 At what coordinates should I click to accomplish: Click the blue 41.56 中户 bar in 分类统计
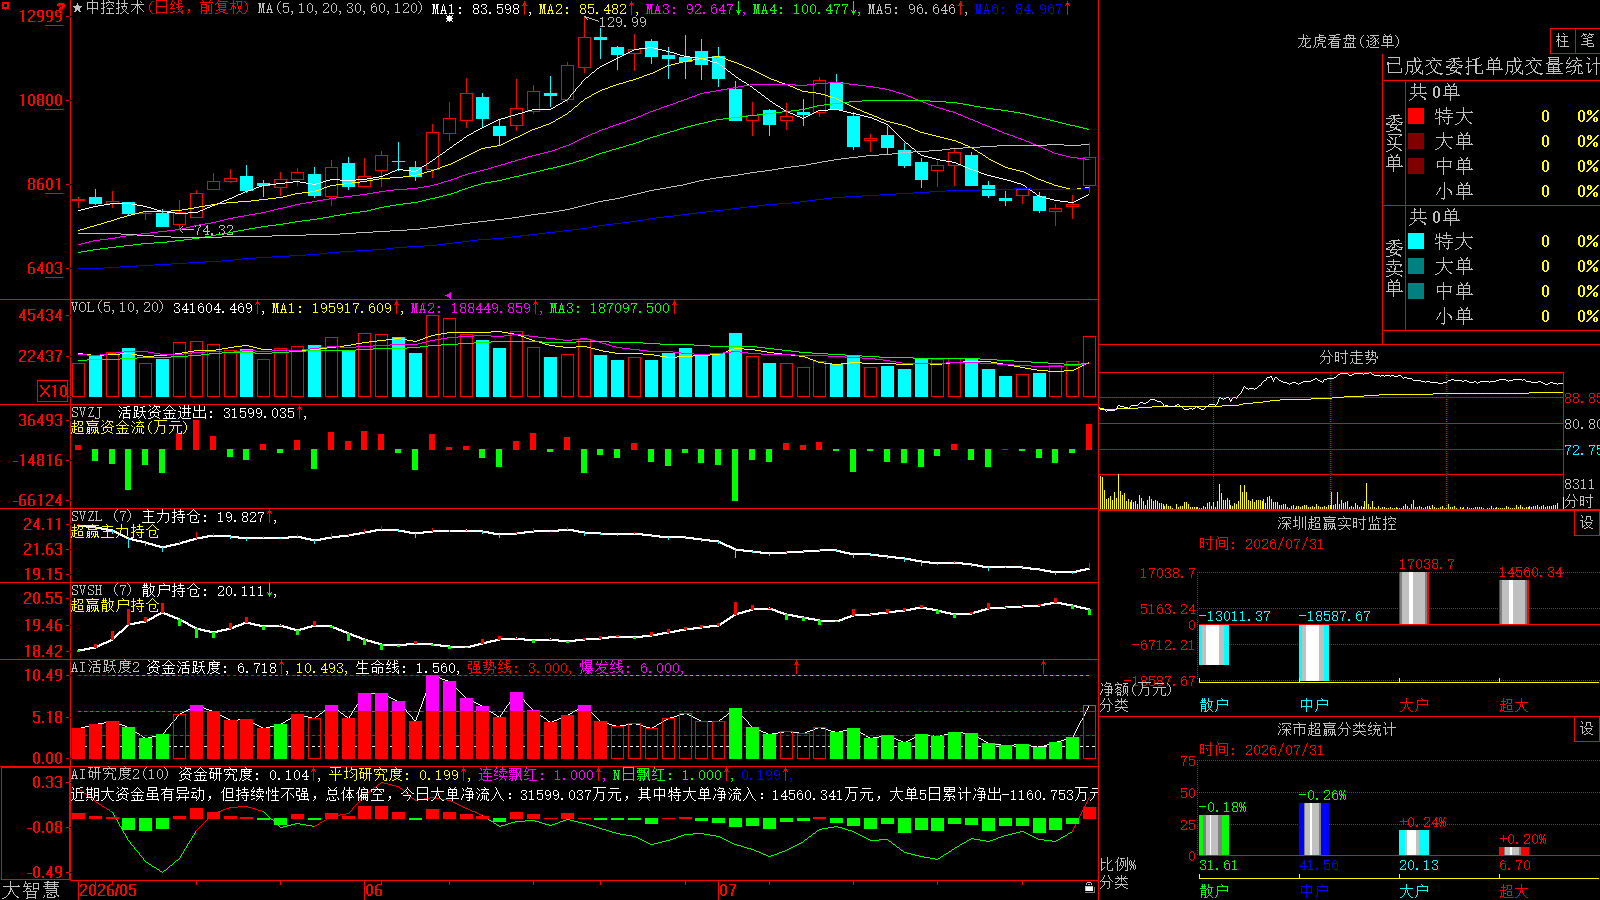pyautogui.click(x=1314, y=829)
